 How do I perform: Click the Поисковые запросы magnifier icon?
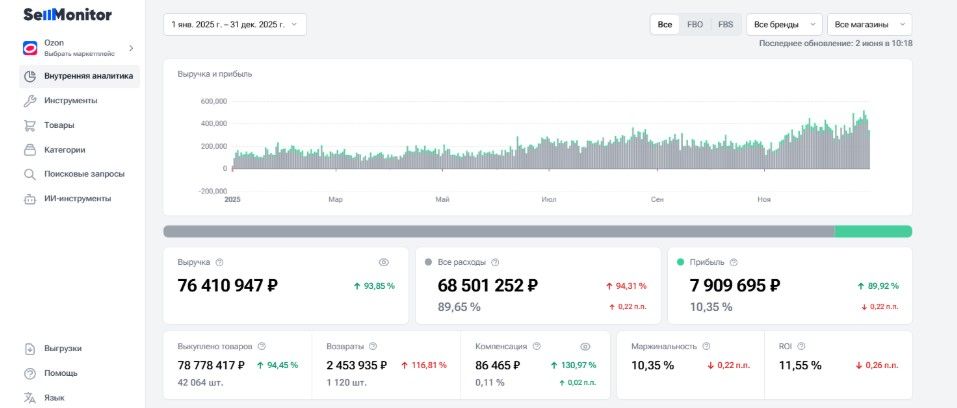30,174
